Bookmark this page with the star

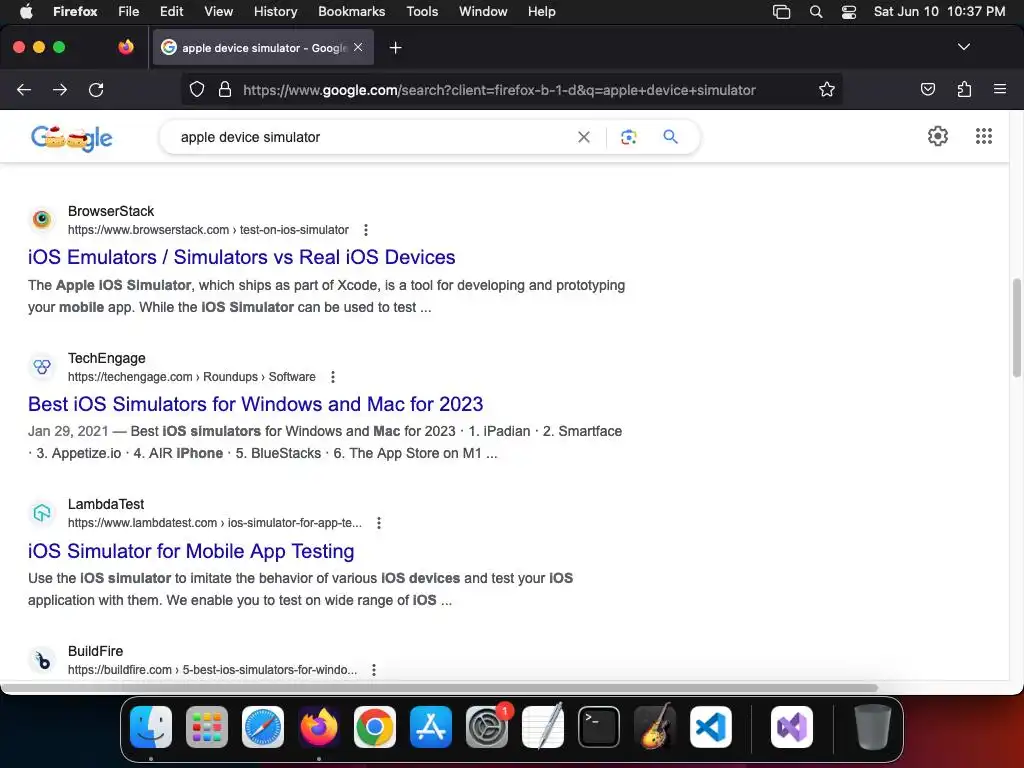827,89
